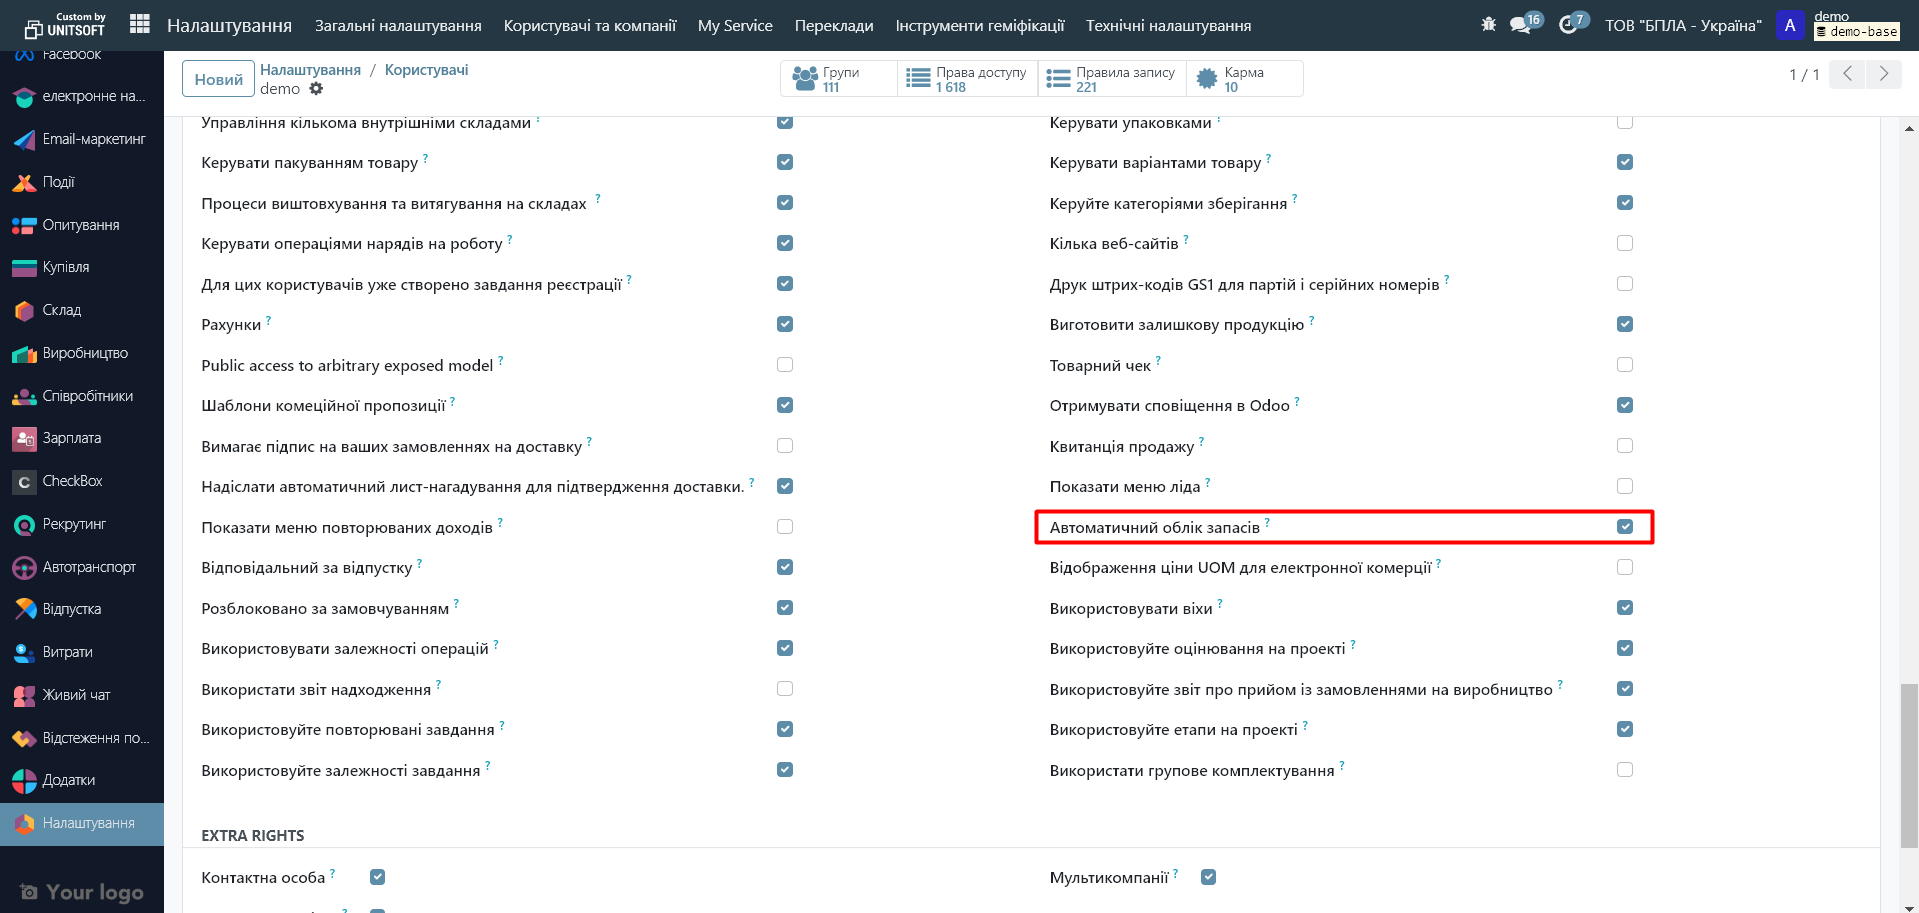Open the Склад app in sidebar

point(62,310)
